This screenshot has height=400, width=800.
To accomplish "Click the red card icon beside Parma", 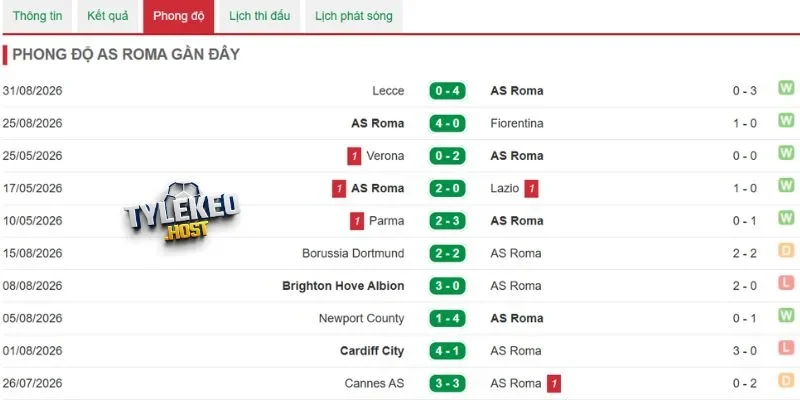I will (x=357, y=221).
